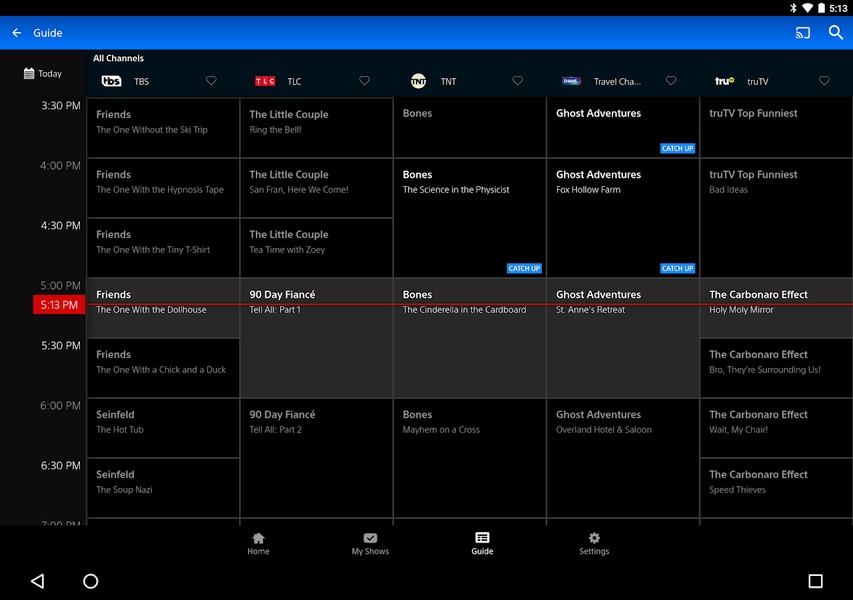Open Bones Mayhem on a Cross
Image resolution: width=853 pixels, height=600 pixels.
pos(469,458)
